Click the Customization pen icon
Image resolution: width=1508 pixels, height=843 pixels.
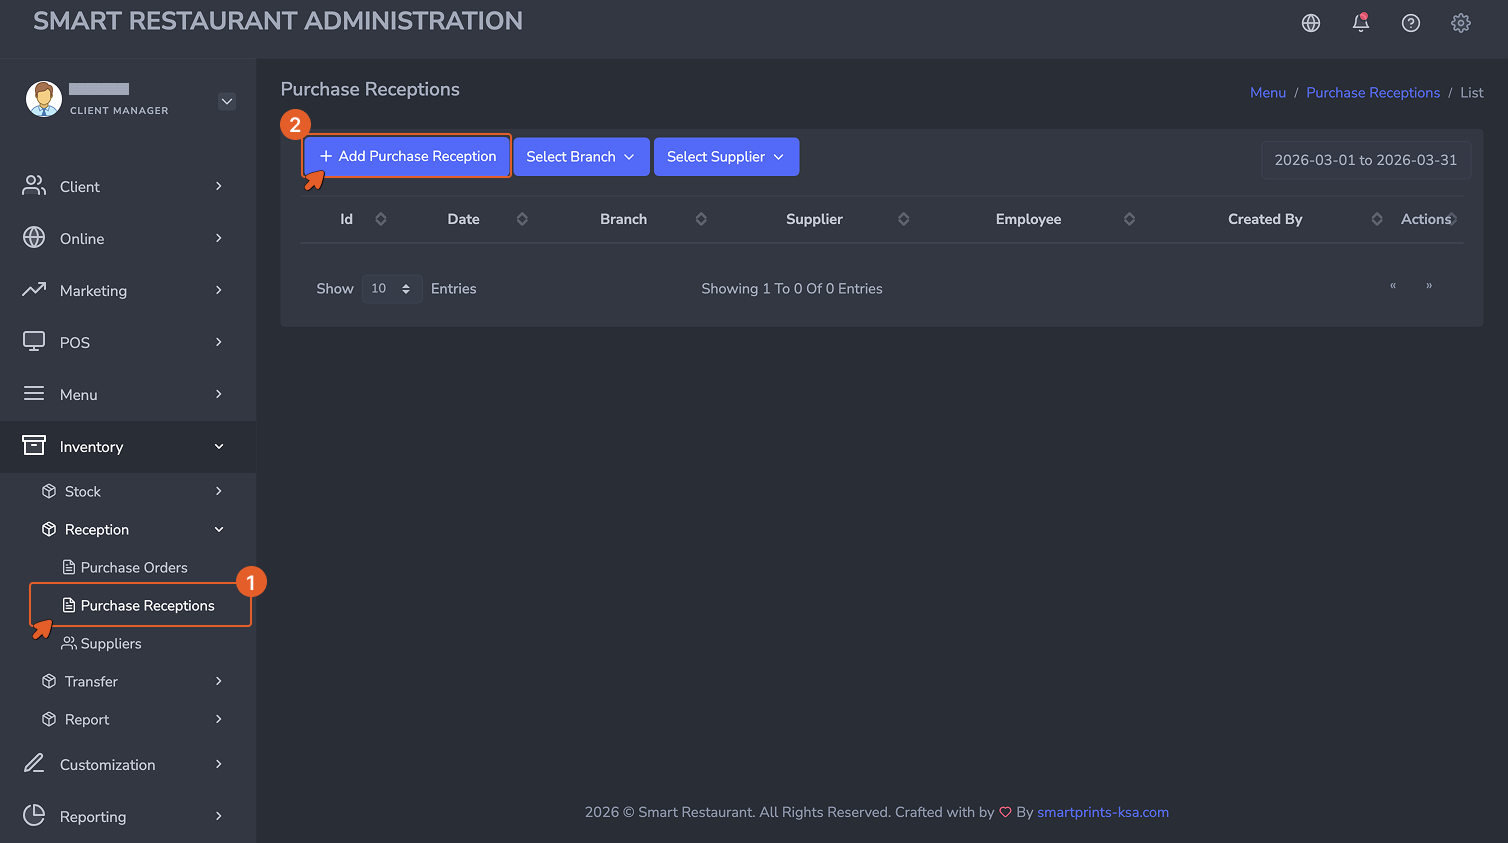(x=34, y=764)
